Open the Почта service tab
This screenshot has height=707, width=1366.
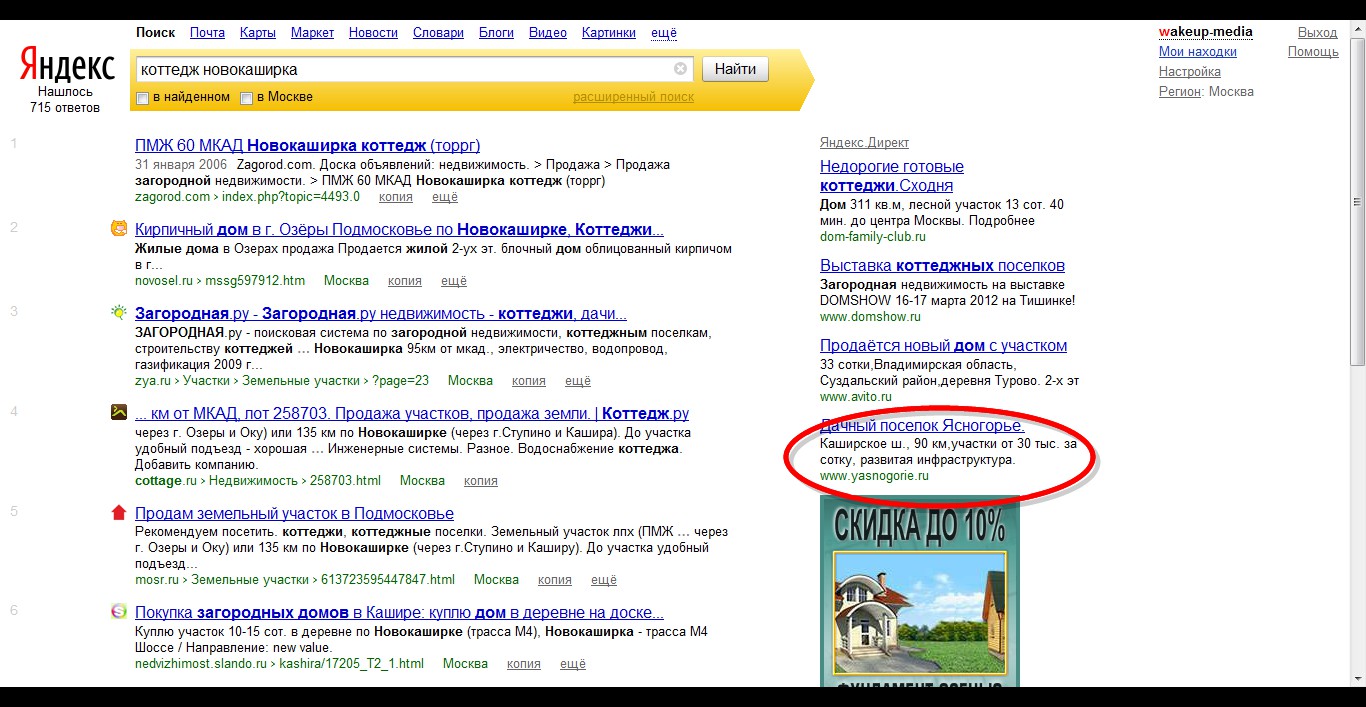click(207, 32)
